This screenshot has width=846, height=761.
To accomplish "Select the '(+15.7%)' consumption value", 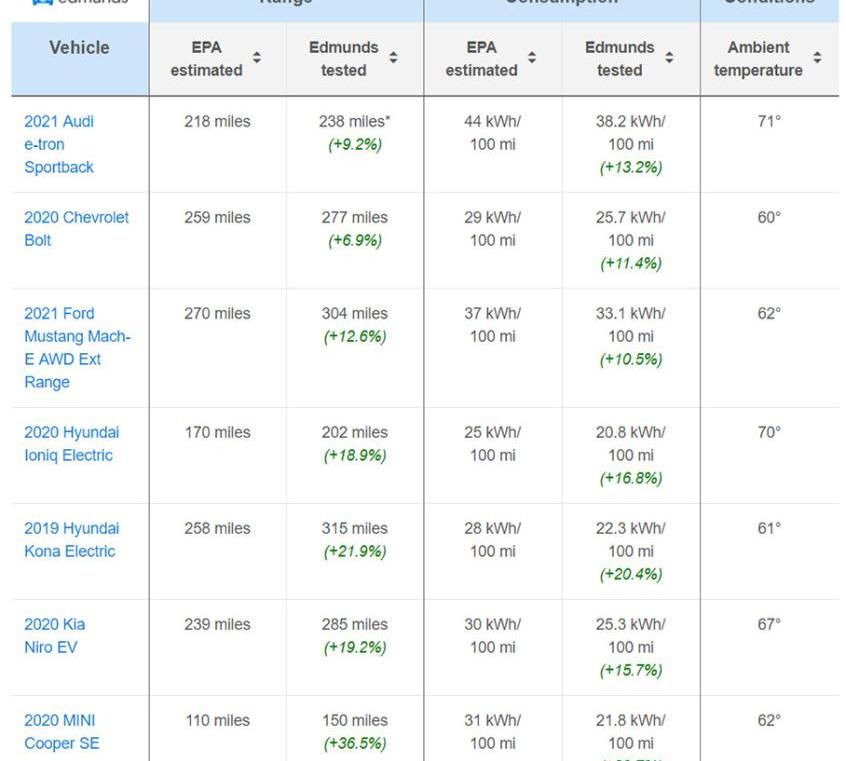I will coord(631,670).
